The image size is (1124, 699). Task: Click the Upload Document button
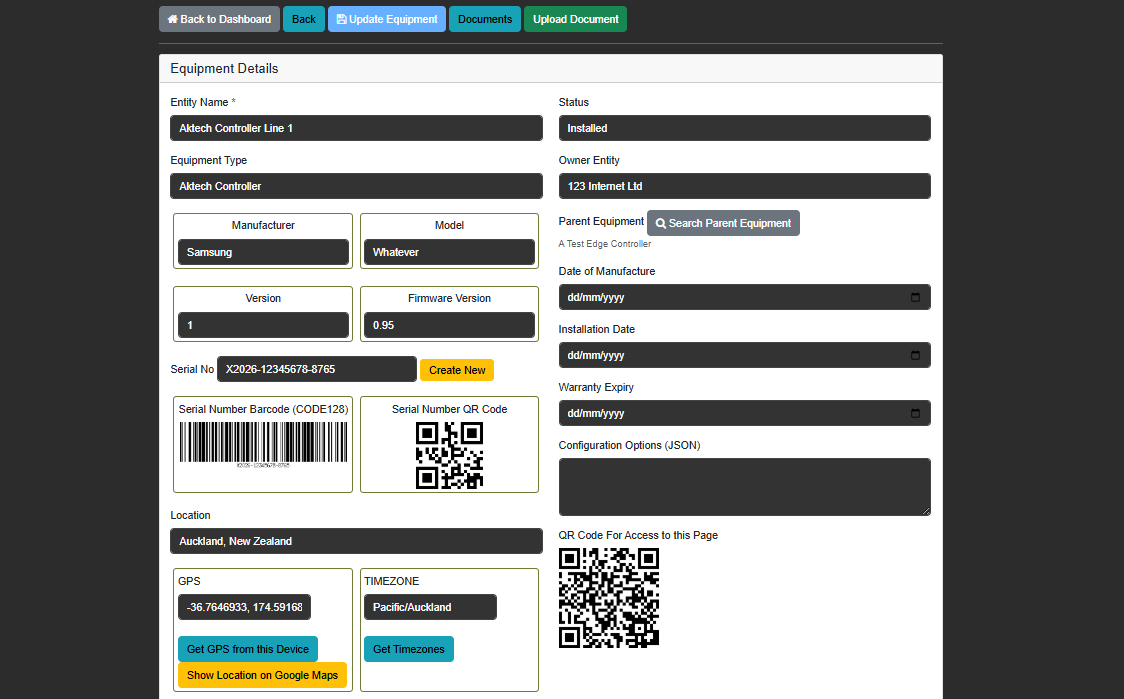(x=575, y=19)
